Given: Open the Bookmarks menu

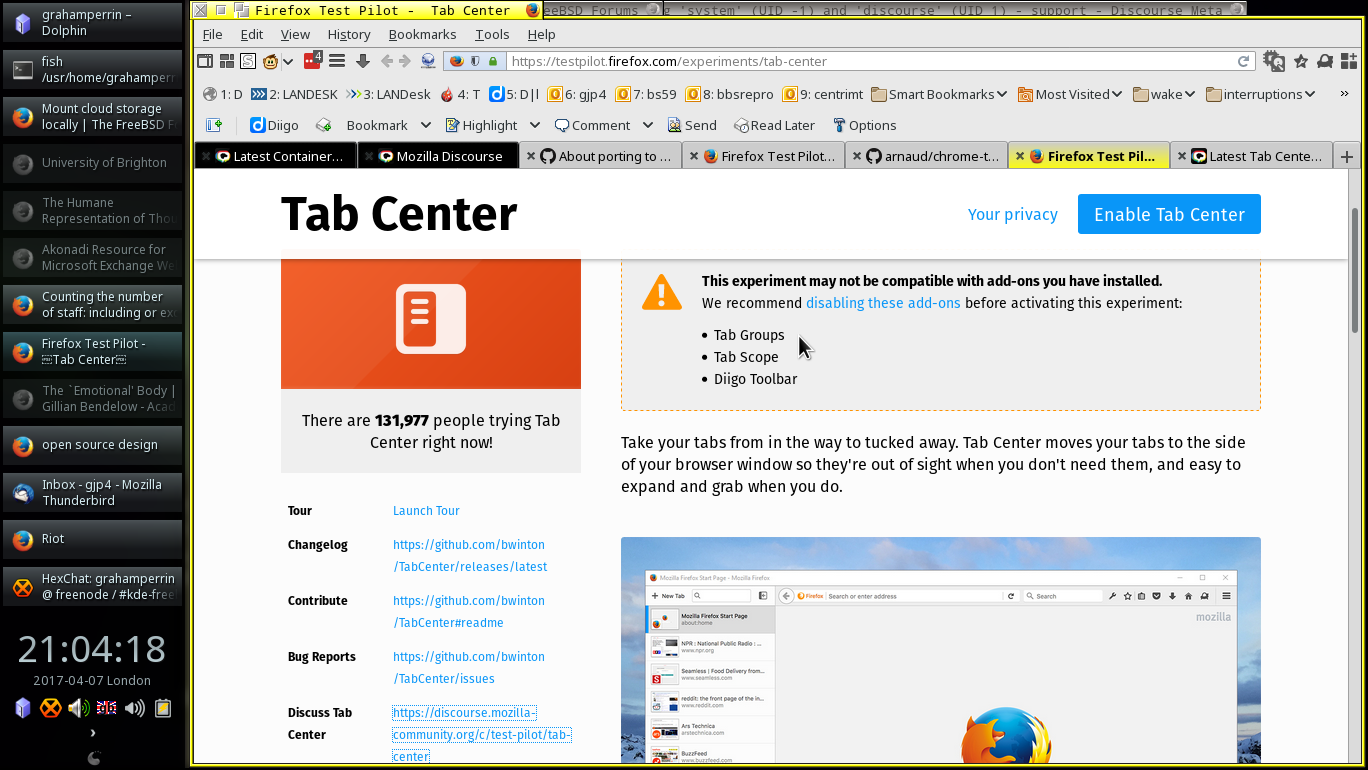Looking at the screenshot, I should point(422,34).
